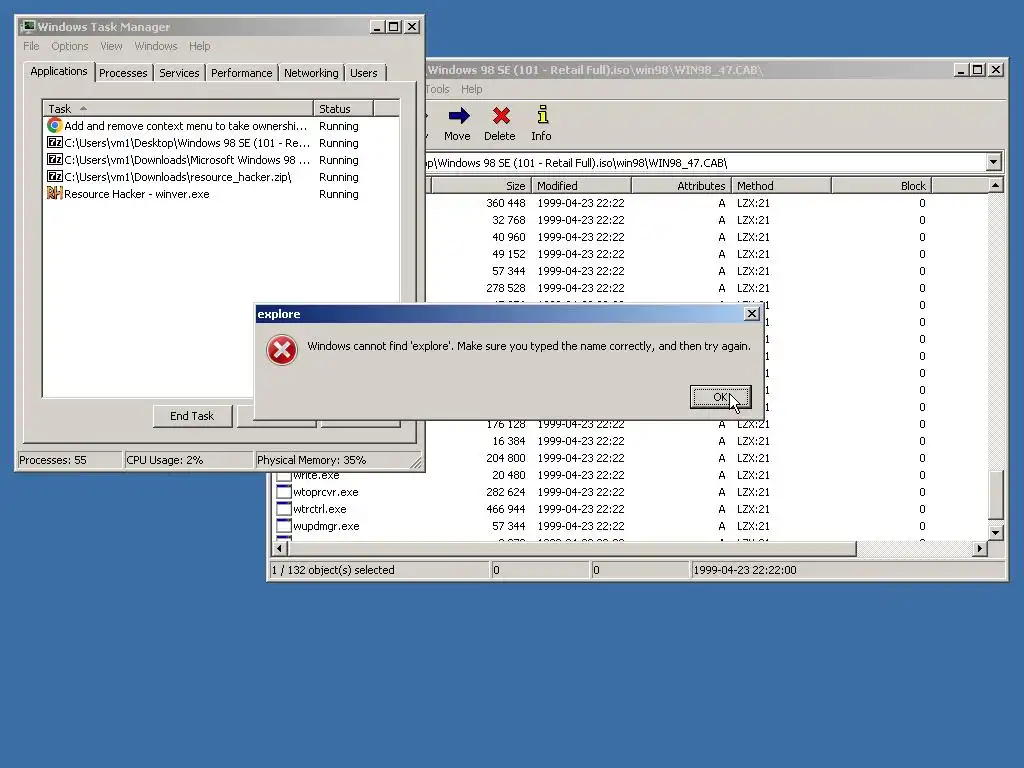Click the size value 278 528

coord(505,288)
